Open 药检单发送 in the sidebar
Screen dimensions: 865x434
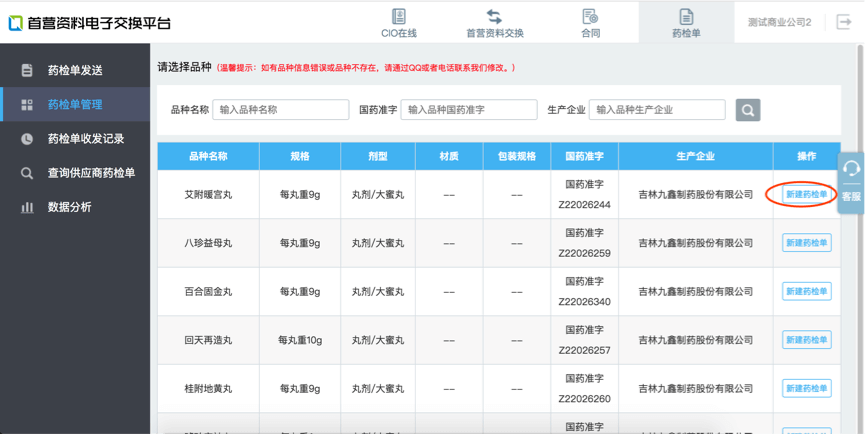(75, 70)
